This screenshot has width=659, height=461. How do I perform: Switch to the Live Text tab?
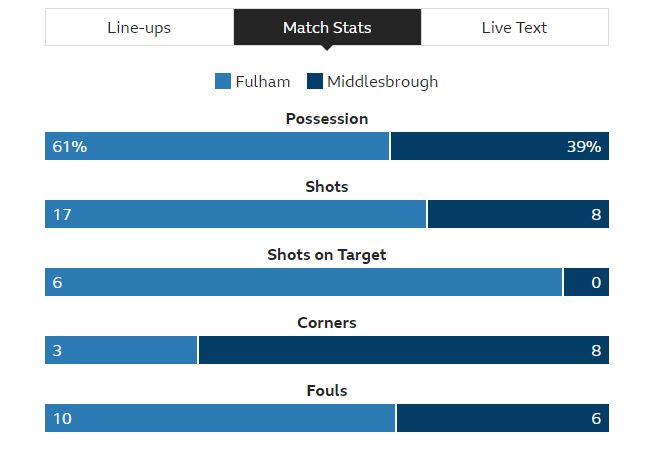(x=514, y=27)
